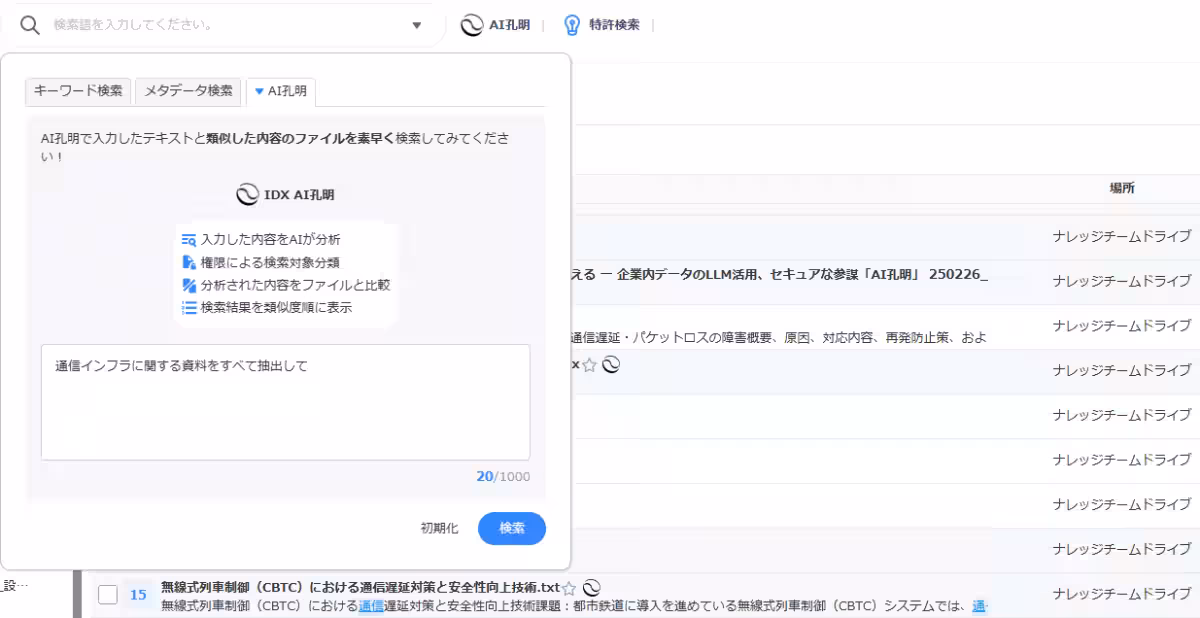
Task: Open the magnifier search field options
Action: coord(29,24)
